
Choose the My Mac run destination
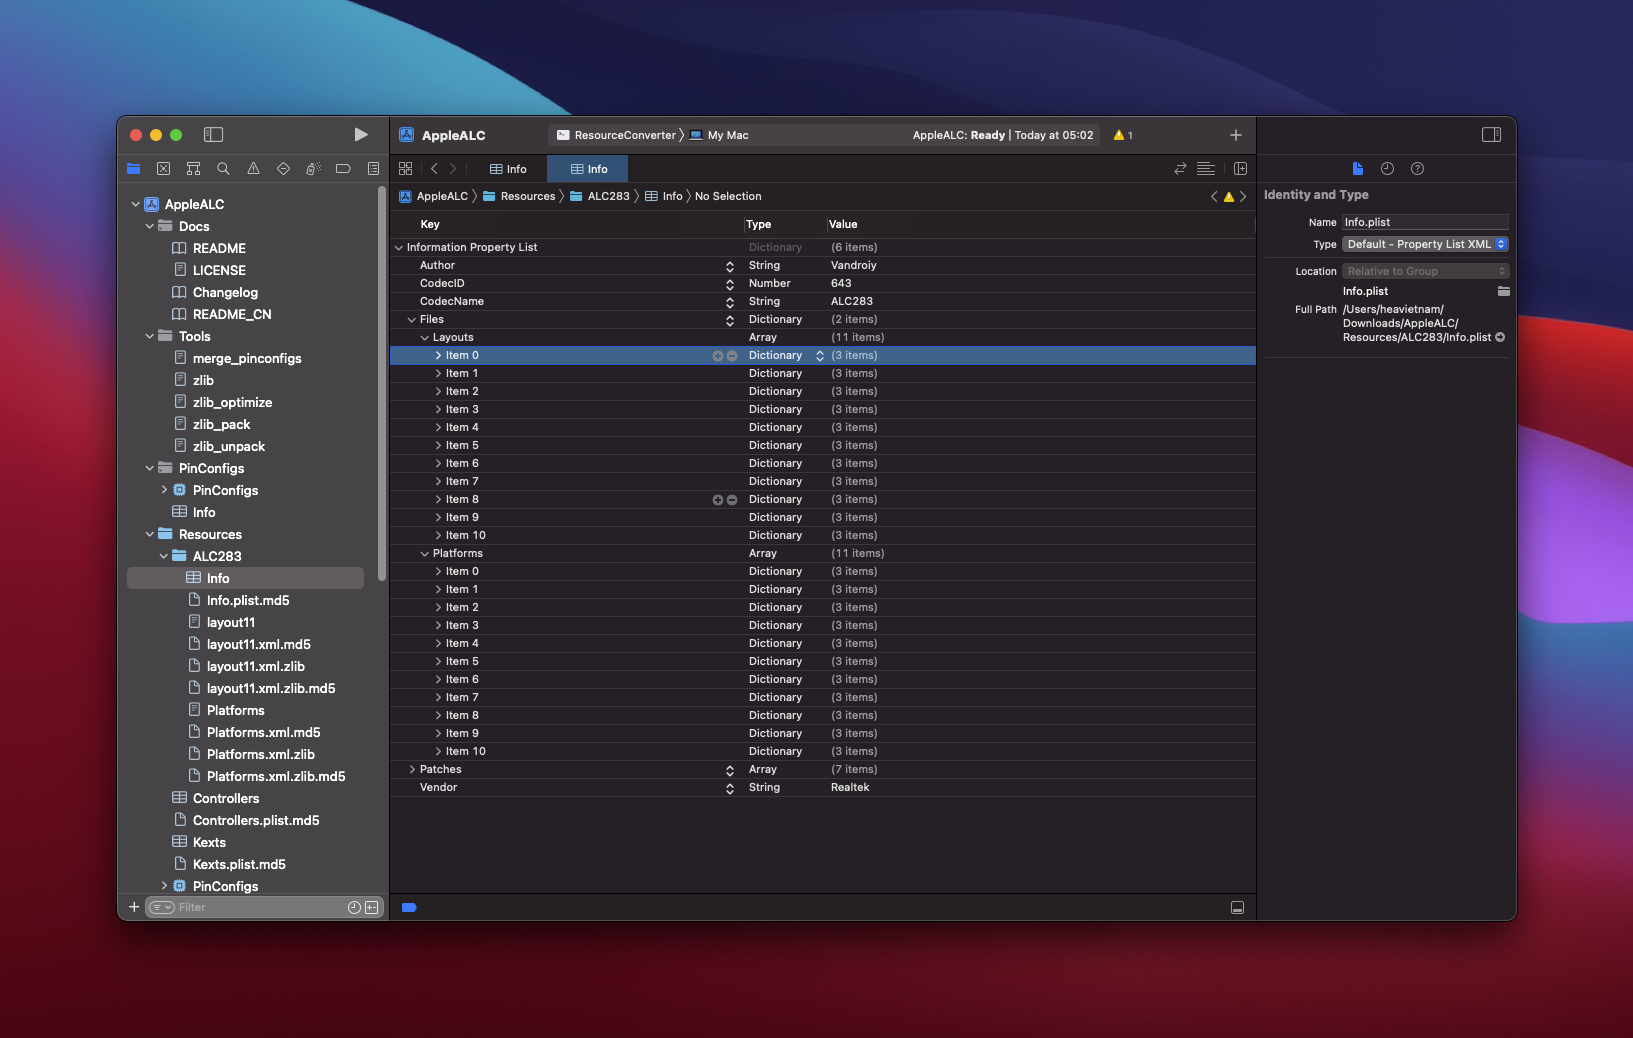pos(719,135)
